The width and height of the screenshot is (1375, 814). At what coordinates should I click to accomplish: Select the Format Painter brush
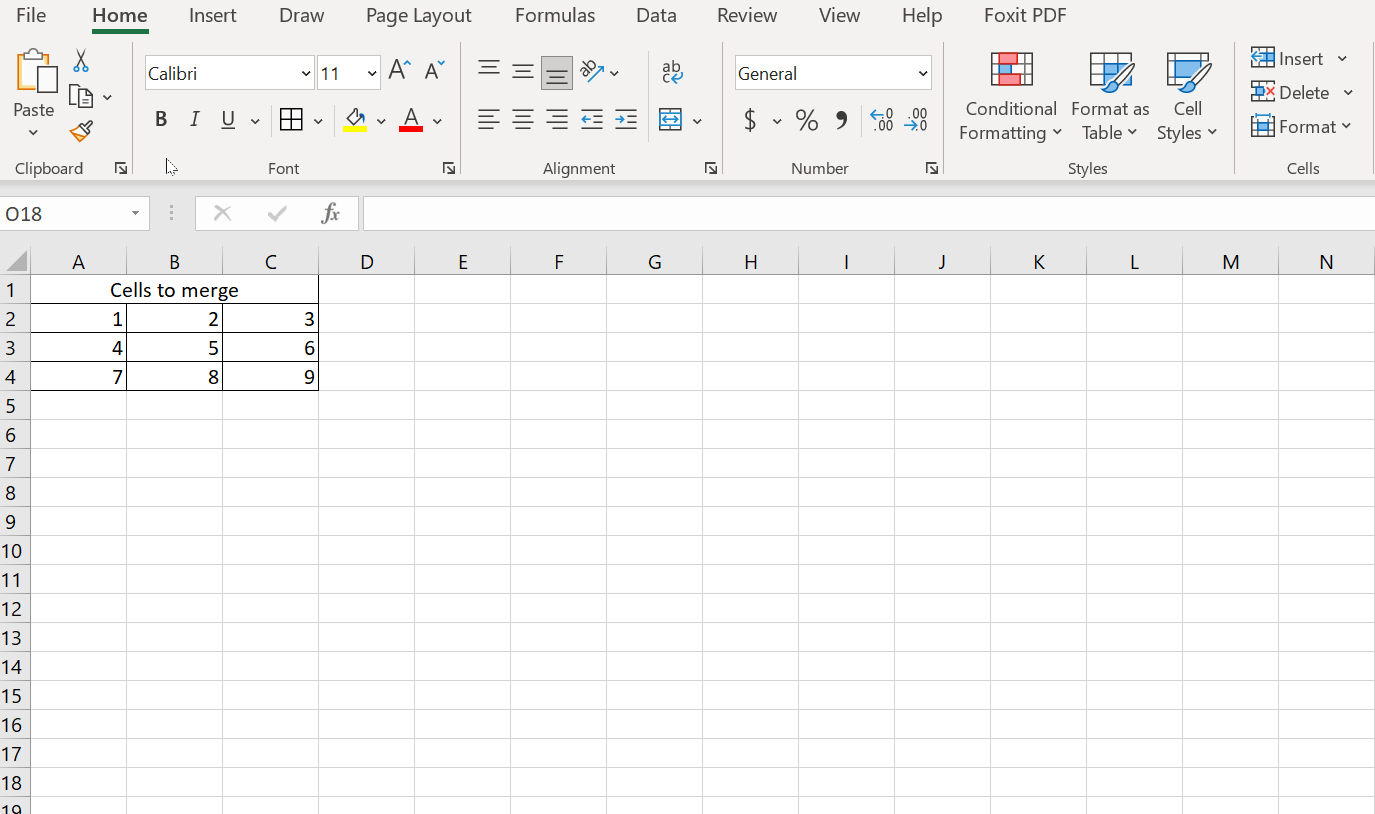click(81, 131)
